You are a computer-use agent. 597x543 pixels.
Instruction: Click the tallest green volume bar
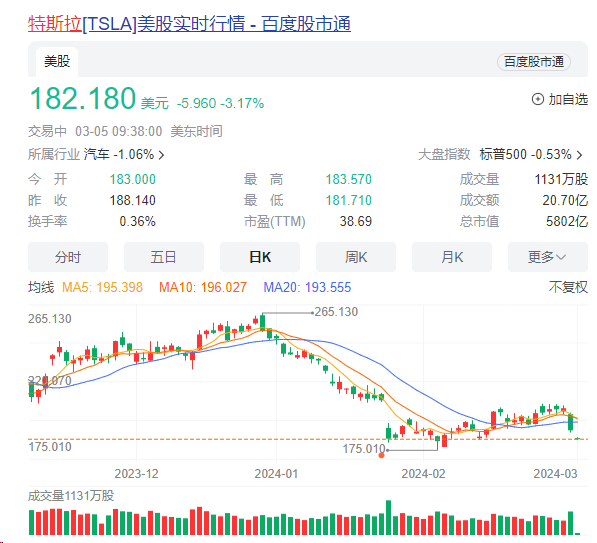click(x=388, y=517)
